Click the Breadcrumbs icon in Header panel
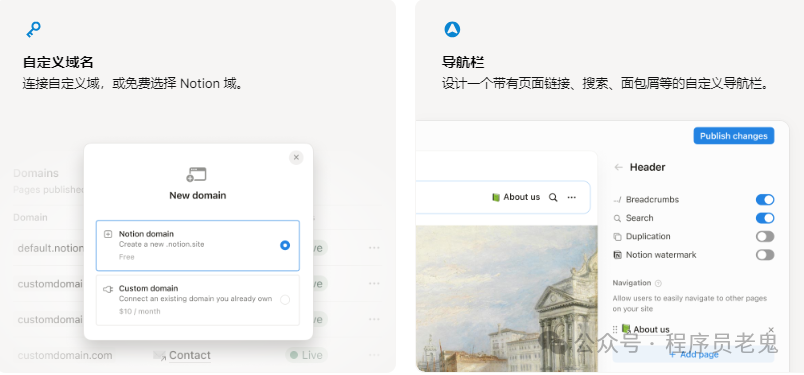Viewport: 804px width, 375px height. [x=617, y=200]
